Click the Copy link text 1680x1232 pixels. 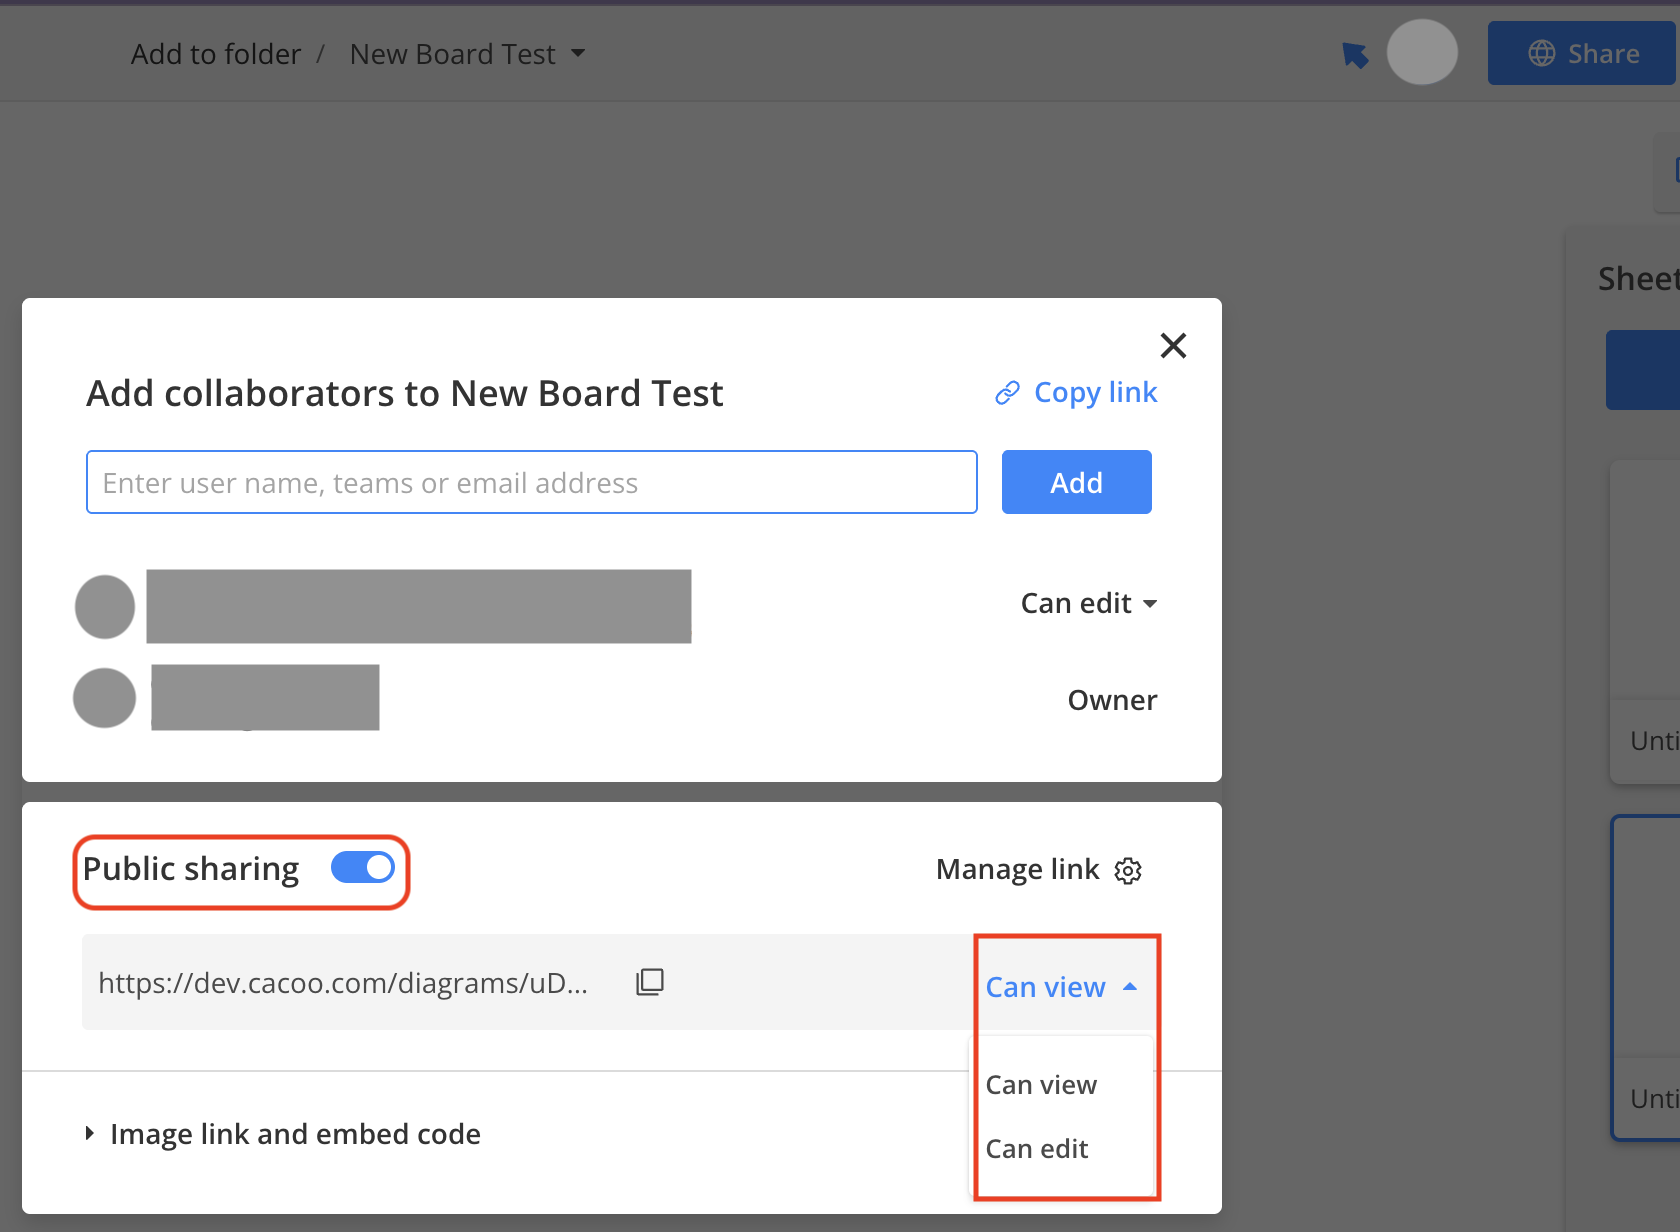[x=1096, y=393]
